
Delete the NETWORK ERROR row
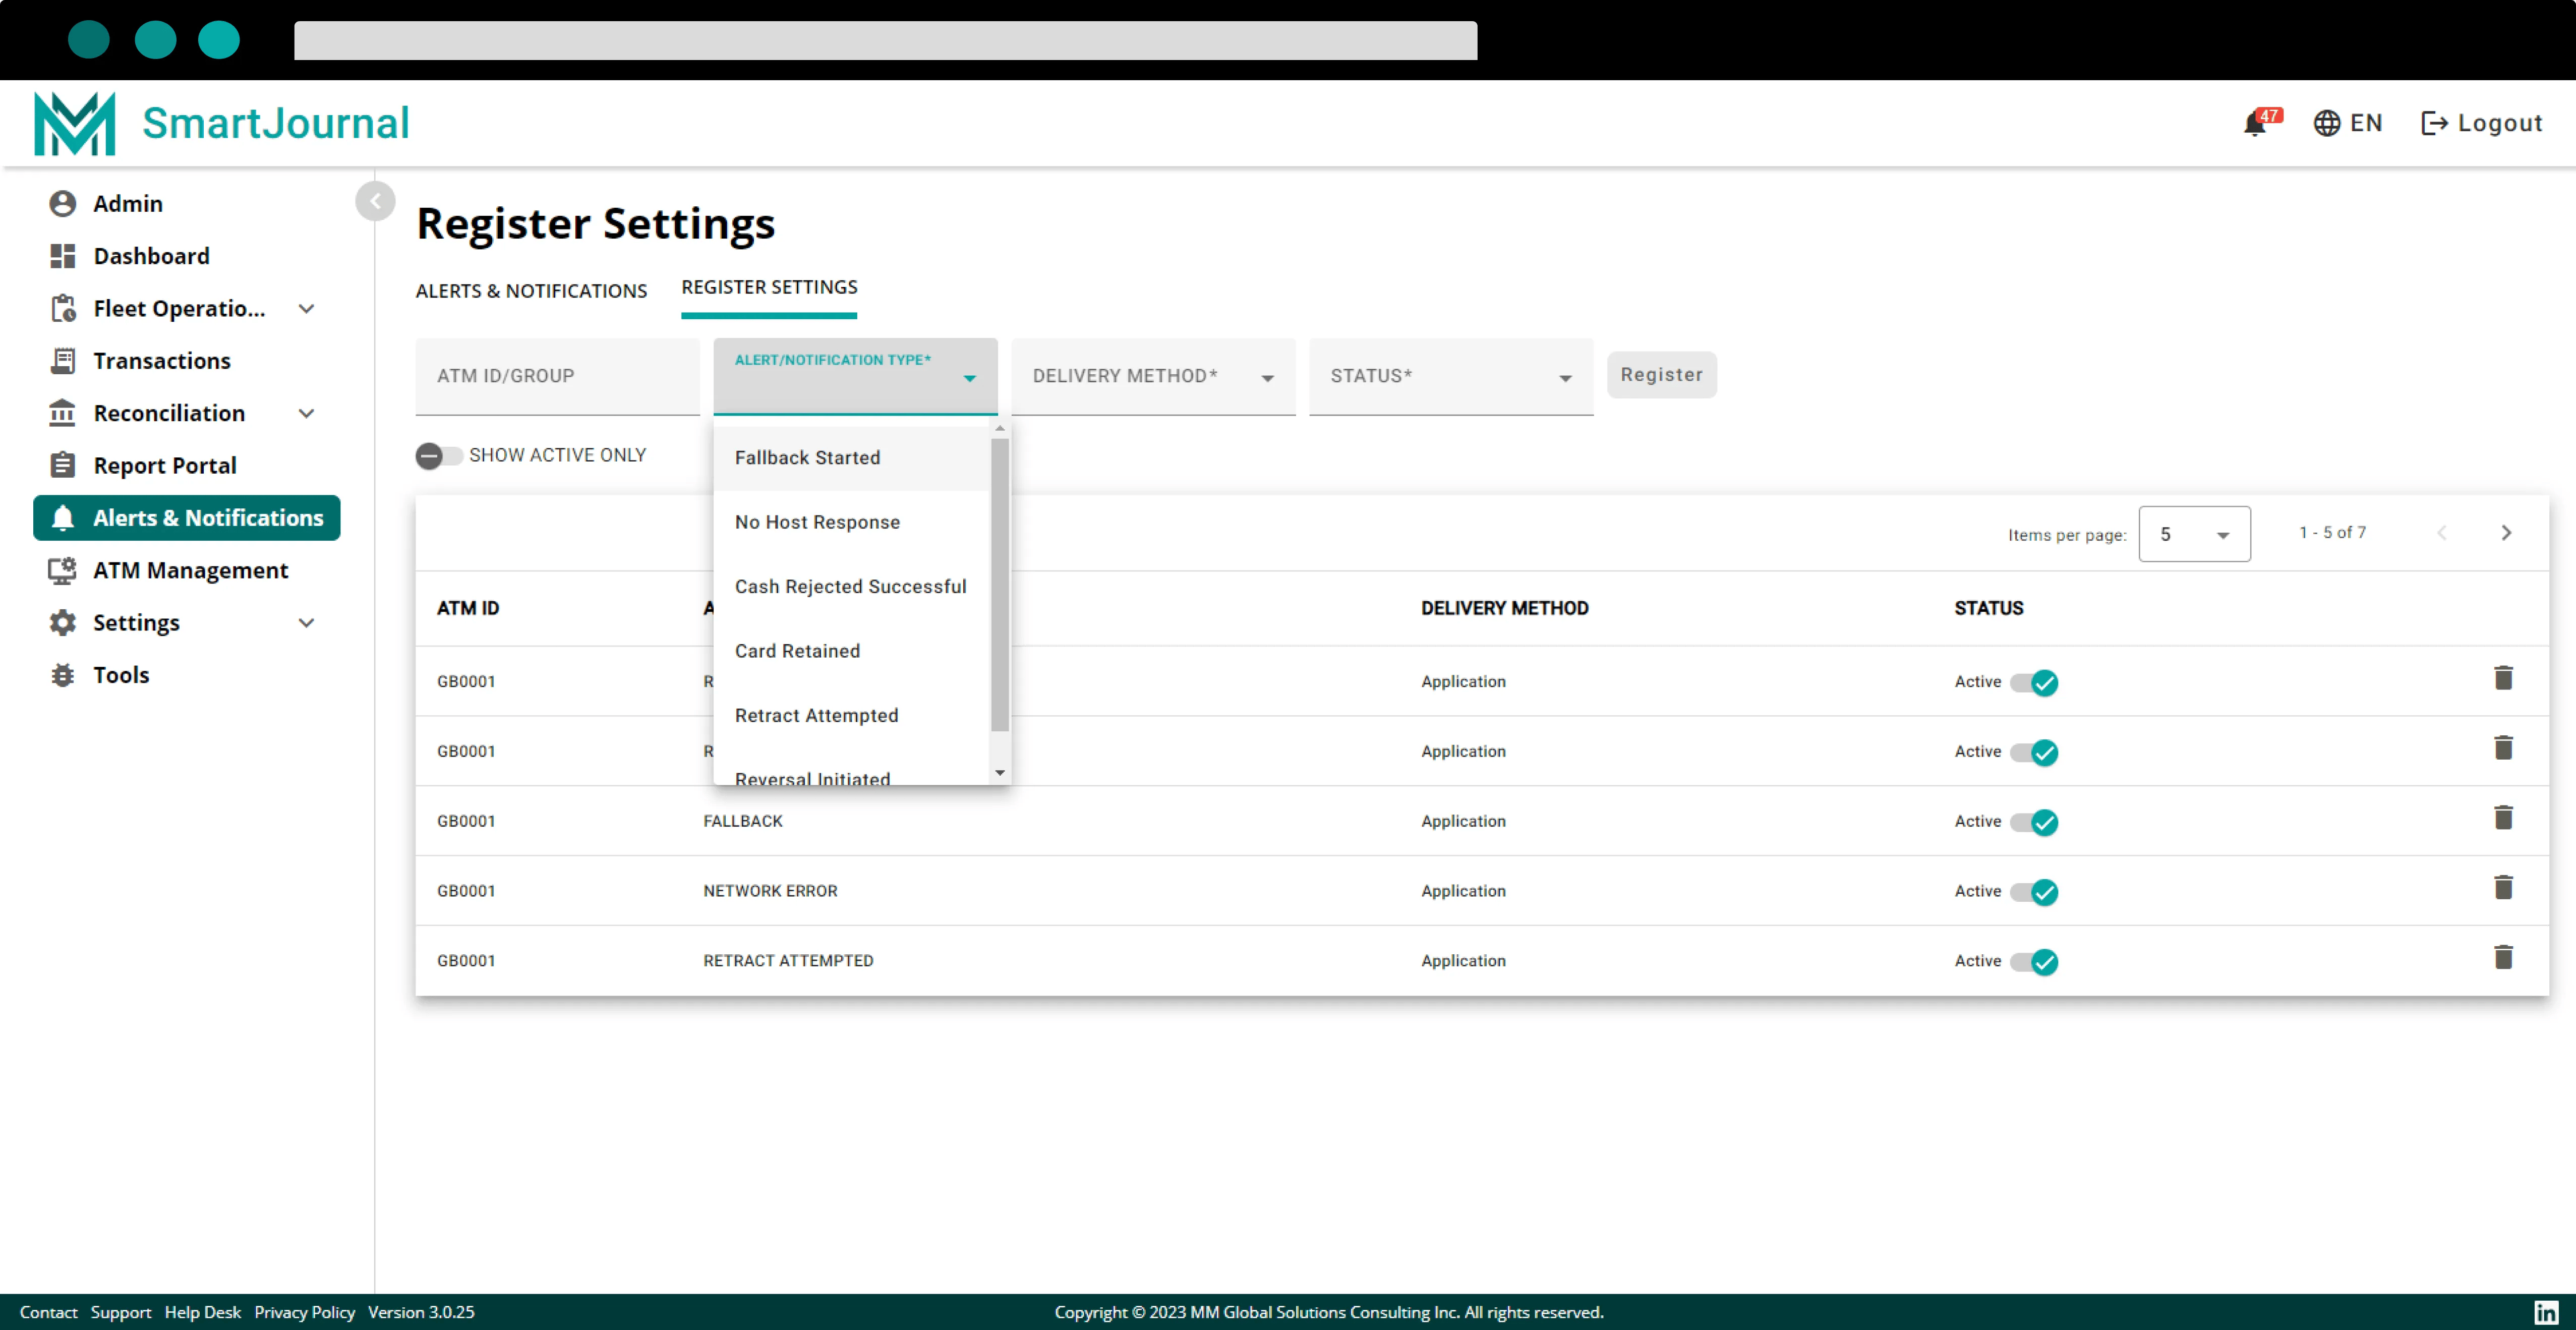click(2503, 888)
